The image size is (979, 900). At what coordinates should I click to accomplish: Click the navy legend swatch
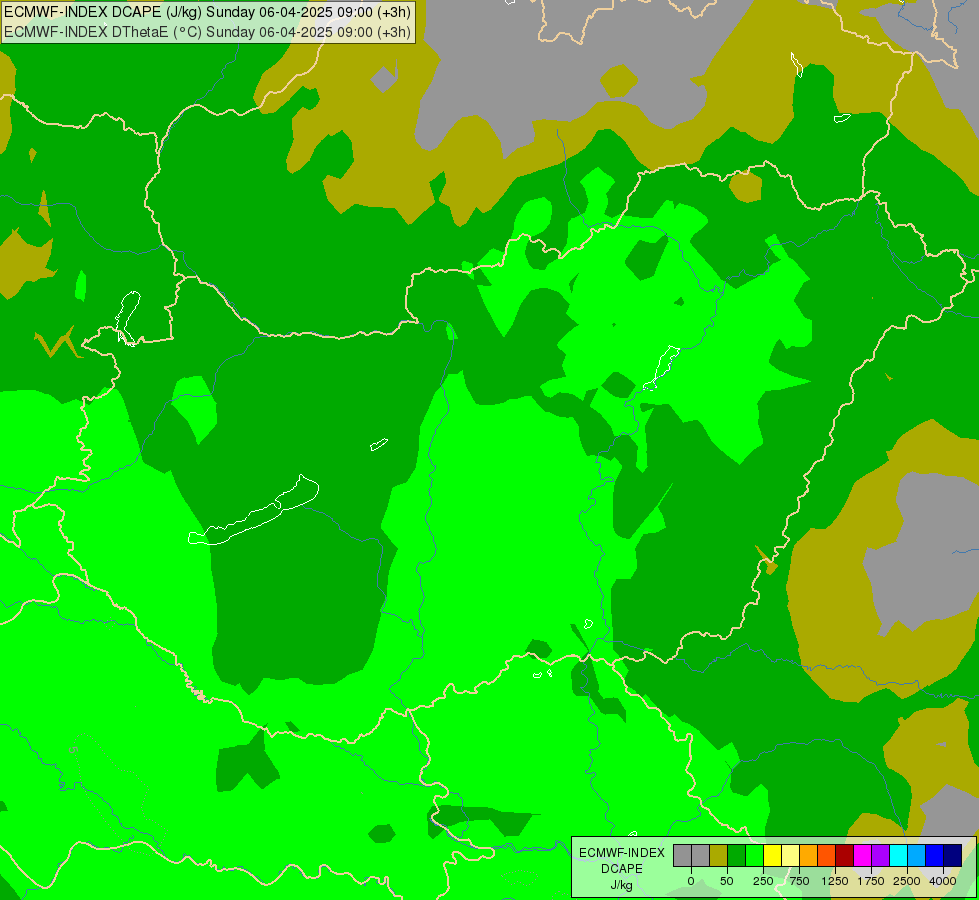coord(953,856)
